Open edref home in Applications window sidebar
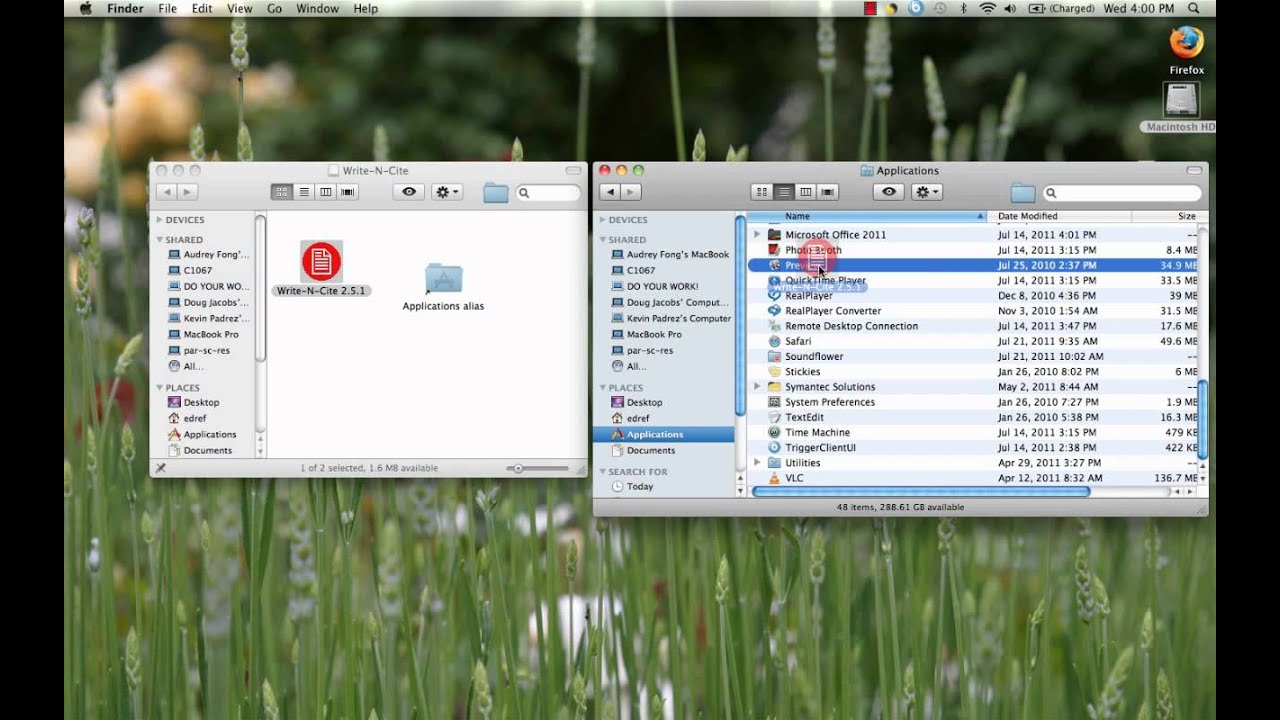The image size is (1280, 720). pos(638,418)
